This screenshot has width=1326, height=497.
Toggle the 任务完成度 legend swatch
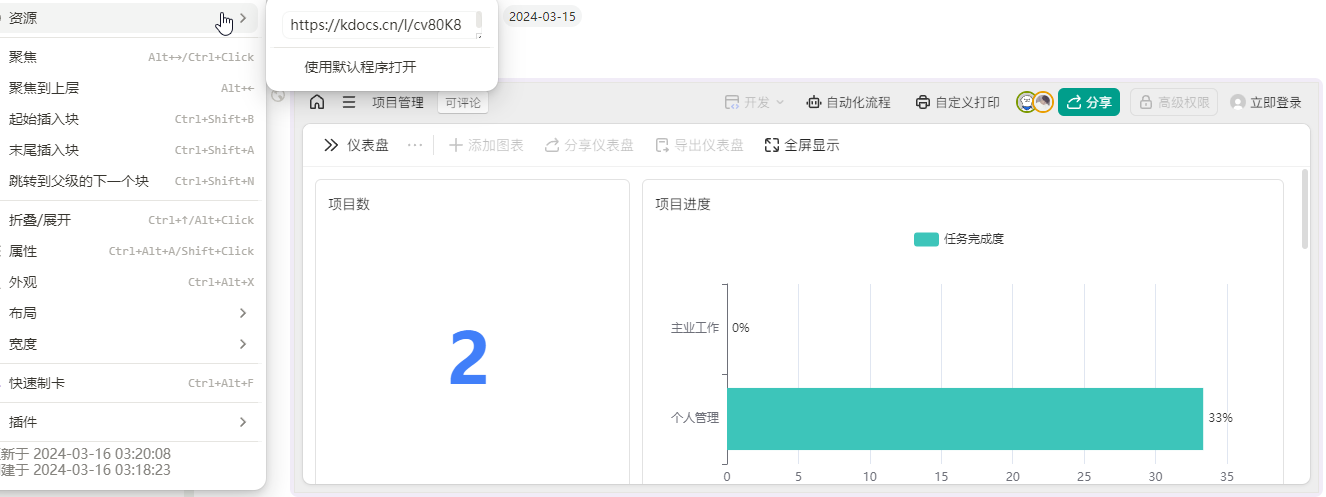[x=926, y=239]
